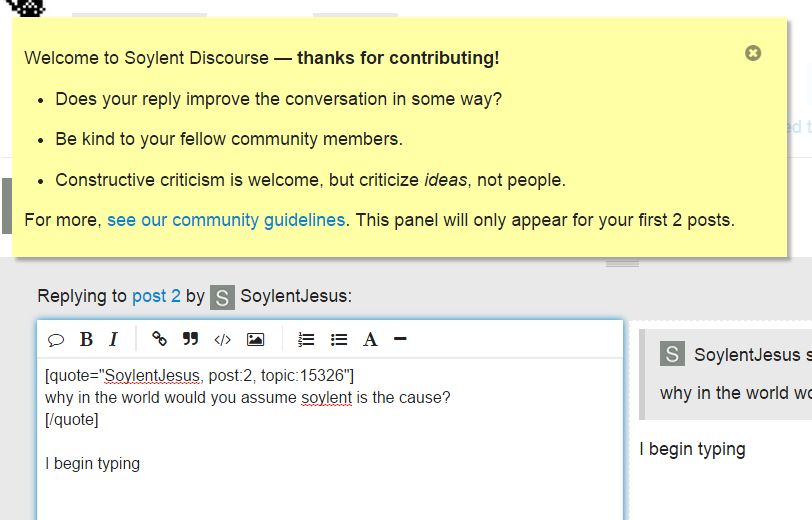Insert a blockquote with the quote icon

point(190,339)
